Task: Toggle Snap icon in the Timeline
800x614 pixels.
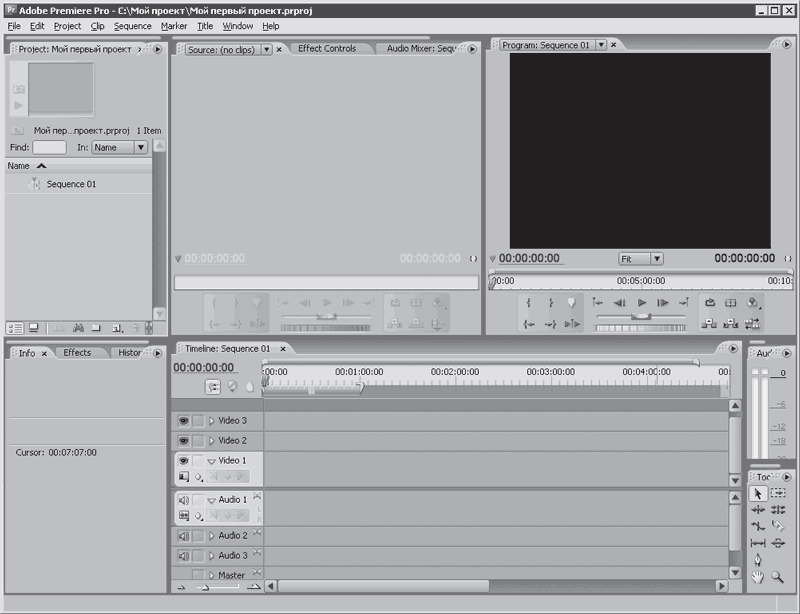Action: [x=213, y=387]
